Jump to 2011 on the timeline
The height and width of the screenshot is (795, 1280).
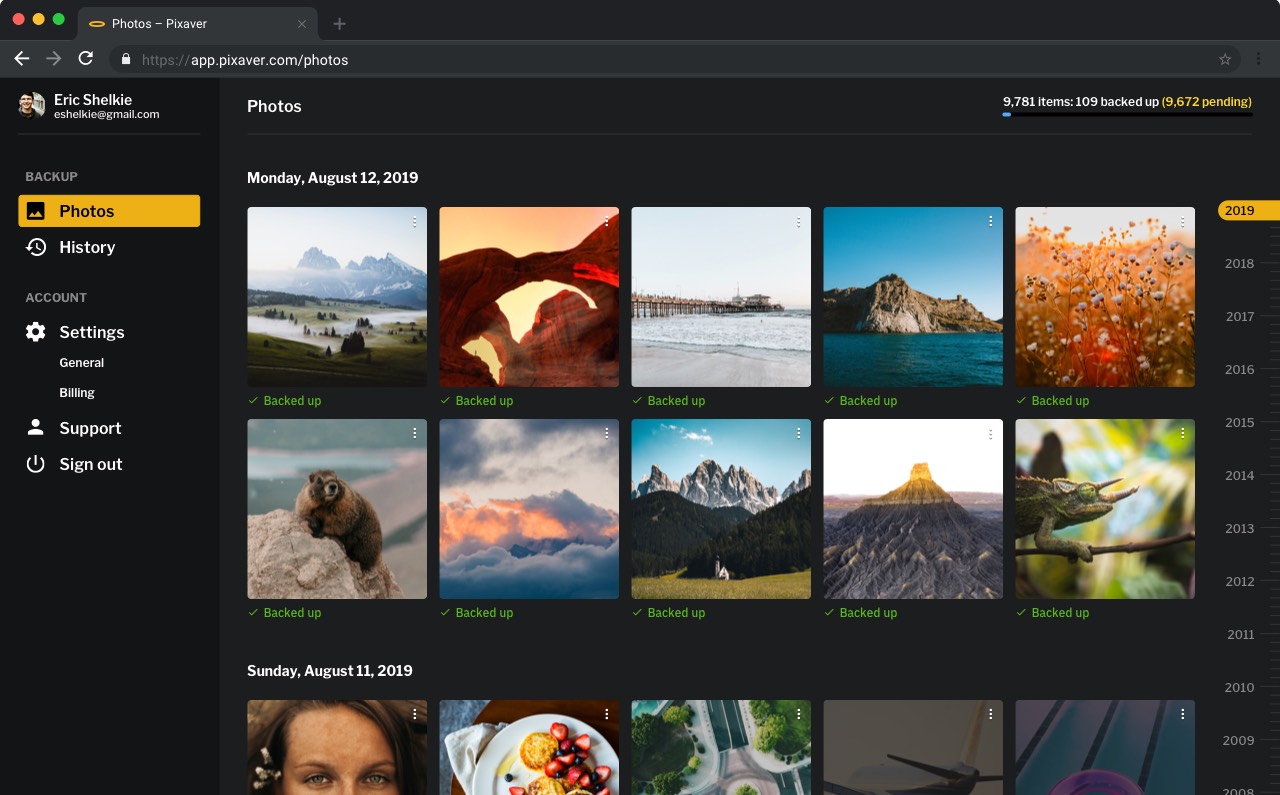(1240, 635)
